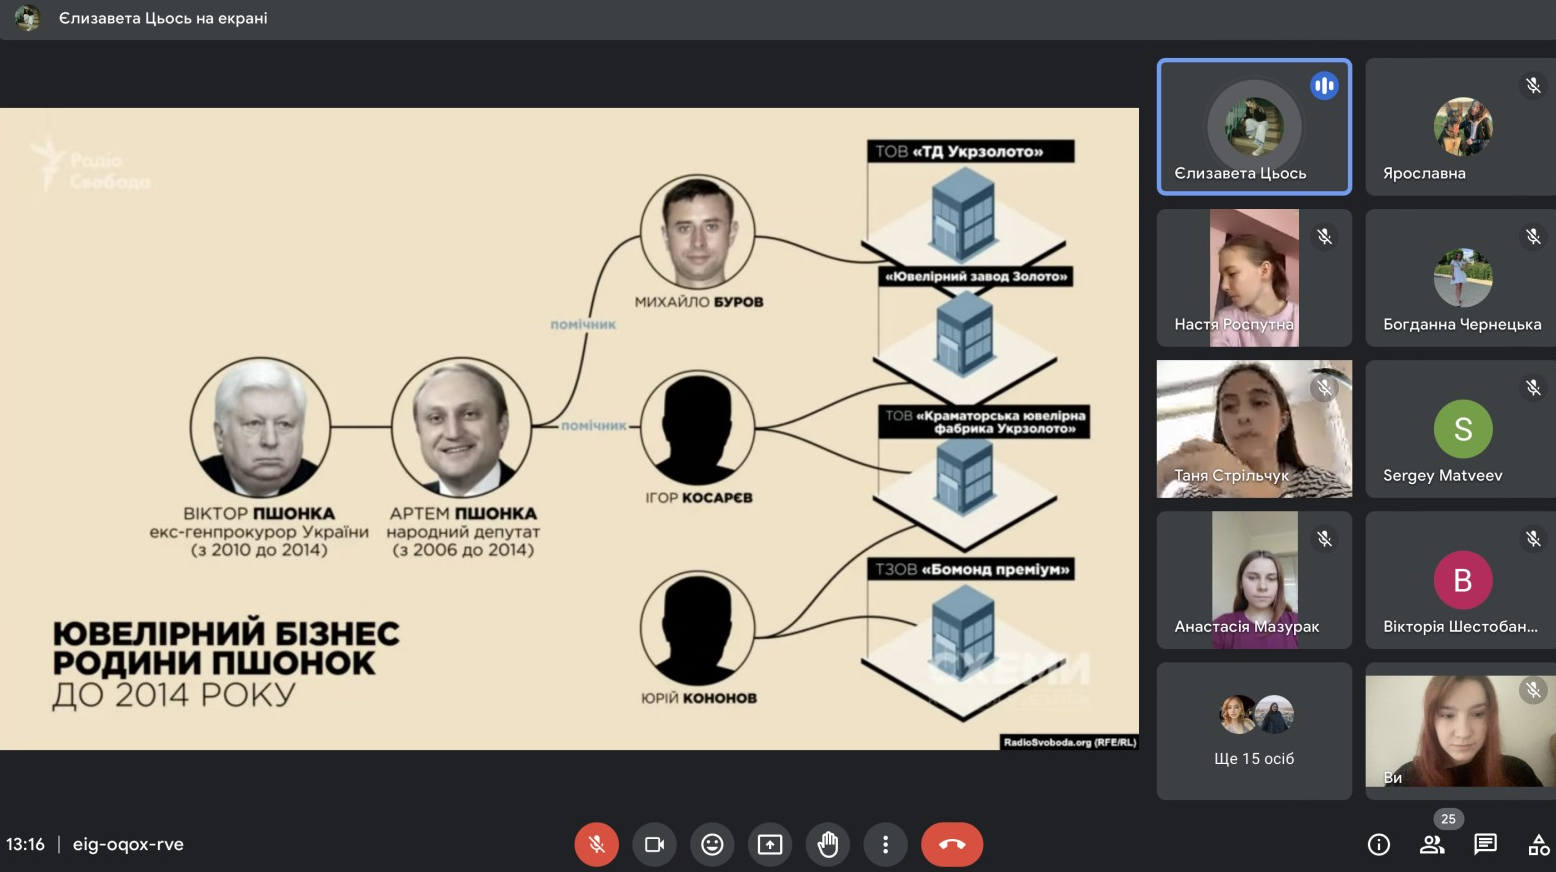This screenshot has height=872, width=1556.
Task: Click the muted mic icon on Таня Стрільчук tile
Action: point(1324,388)
